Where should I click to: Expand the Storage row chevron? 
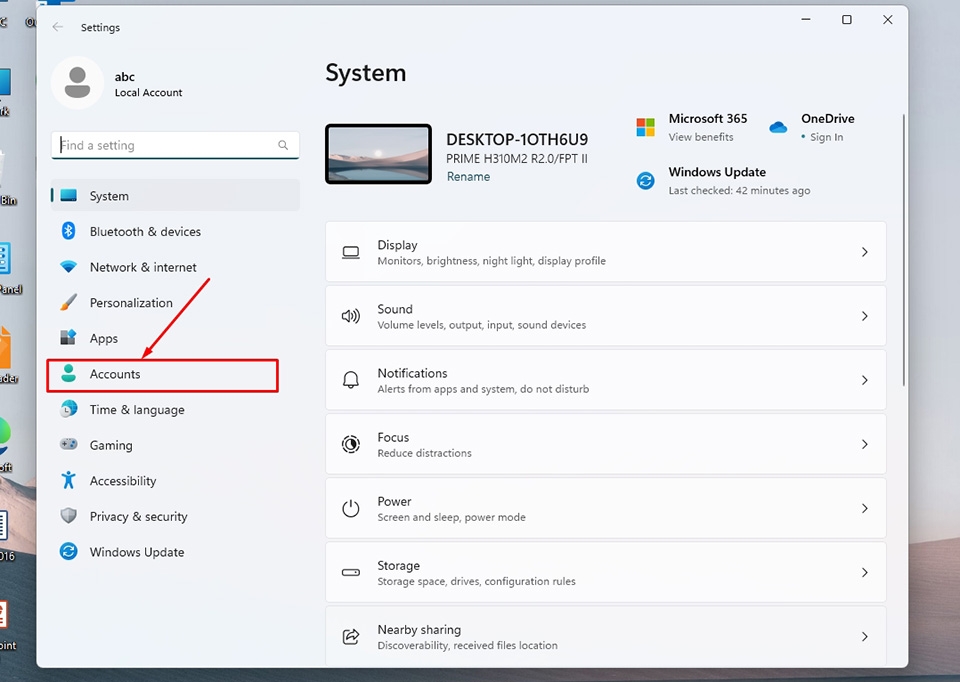[864, 572]
